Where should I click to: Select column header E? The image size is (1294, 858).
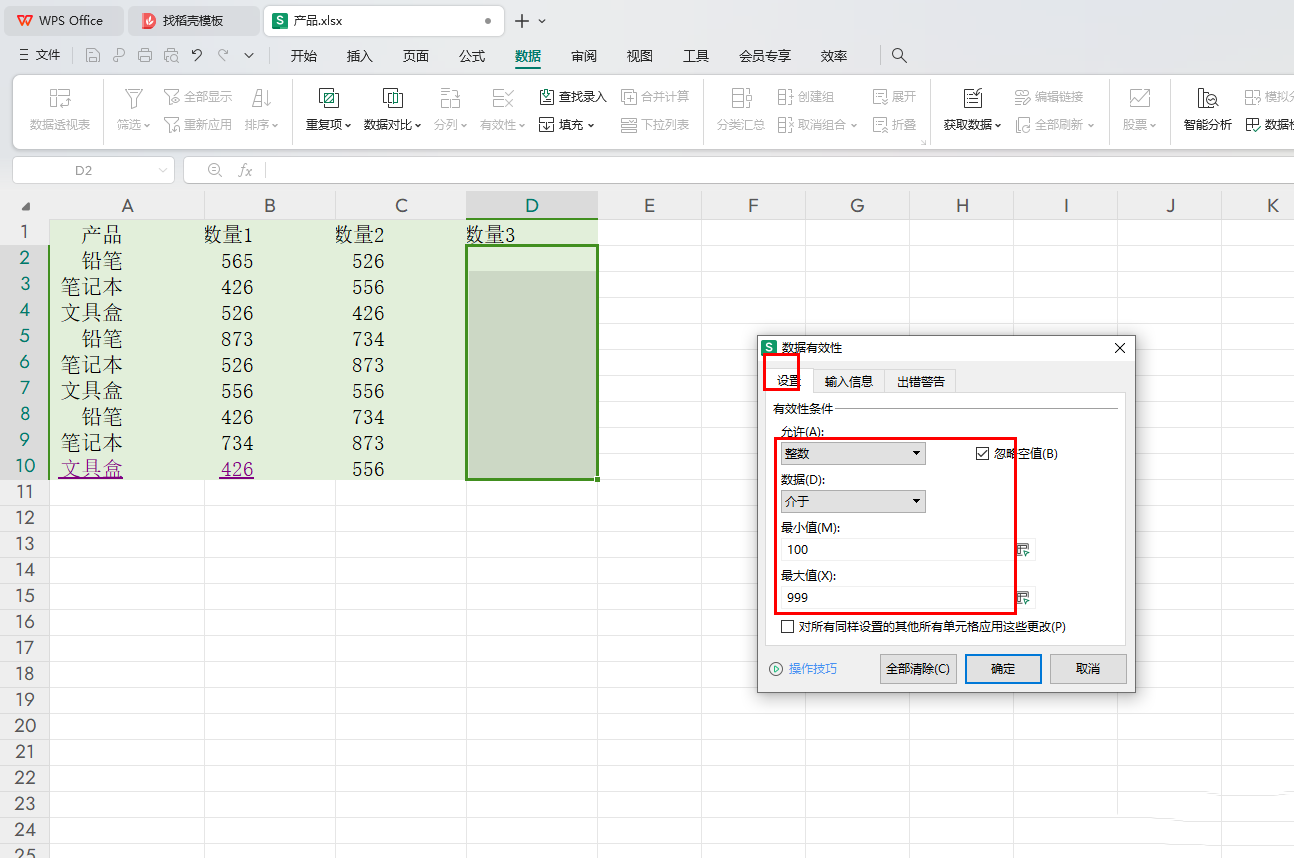(650, 206)
